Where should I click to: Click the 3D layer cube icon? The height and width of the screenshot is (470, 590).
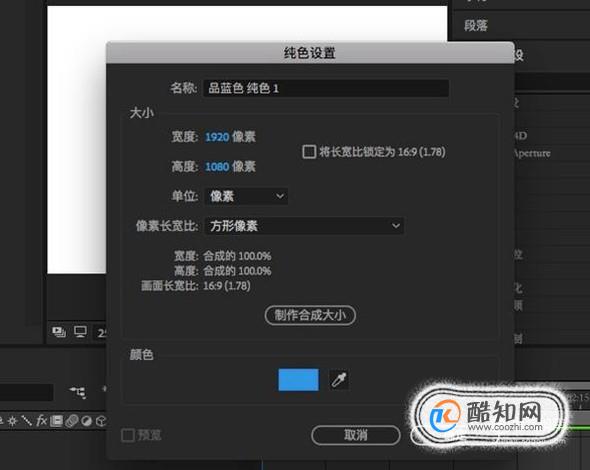click(x=101, y=421)
